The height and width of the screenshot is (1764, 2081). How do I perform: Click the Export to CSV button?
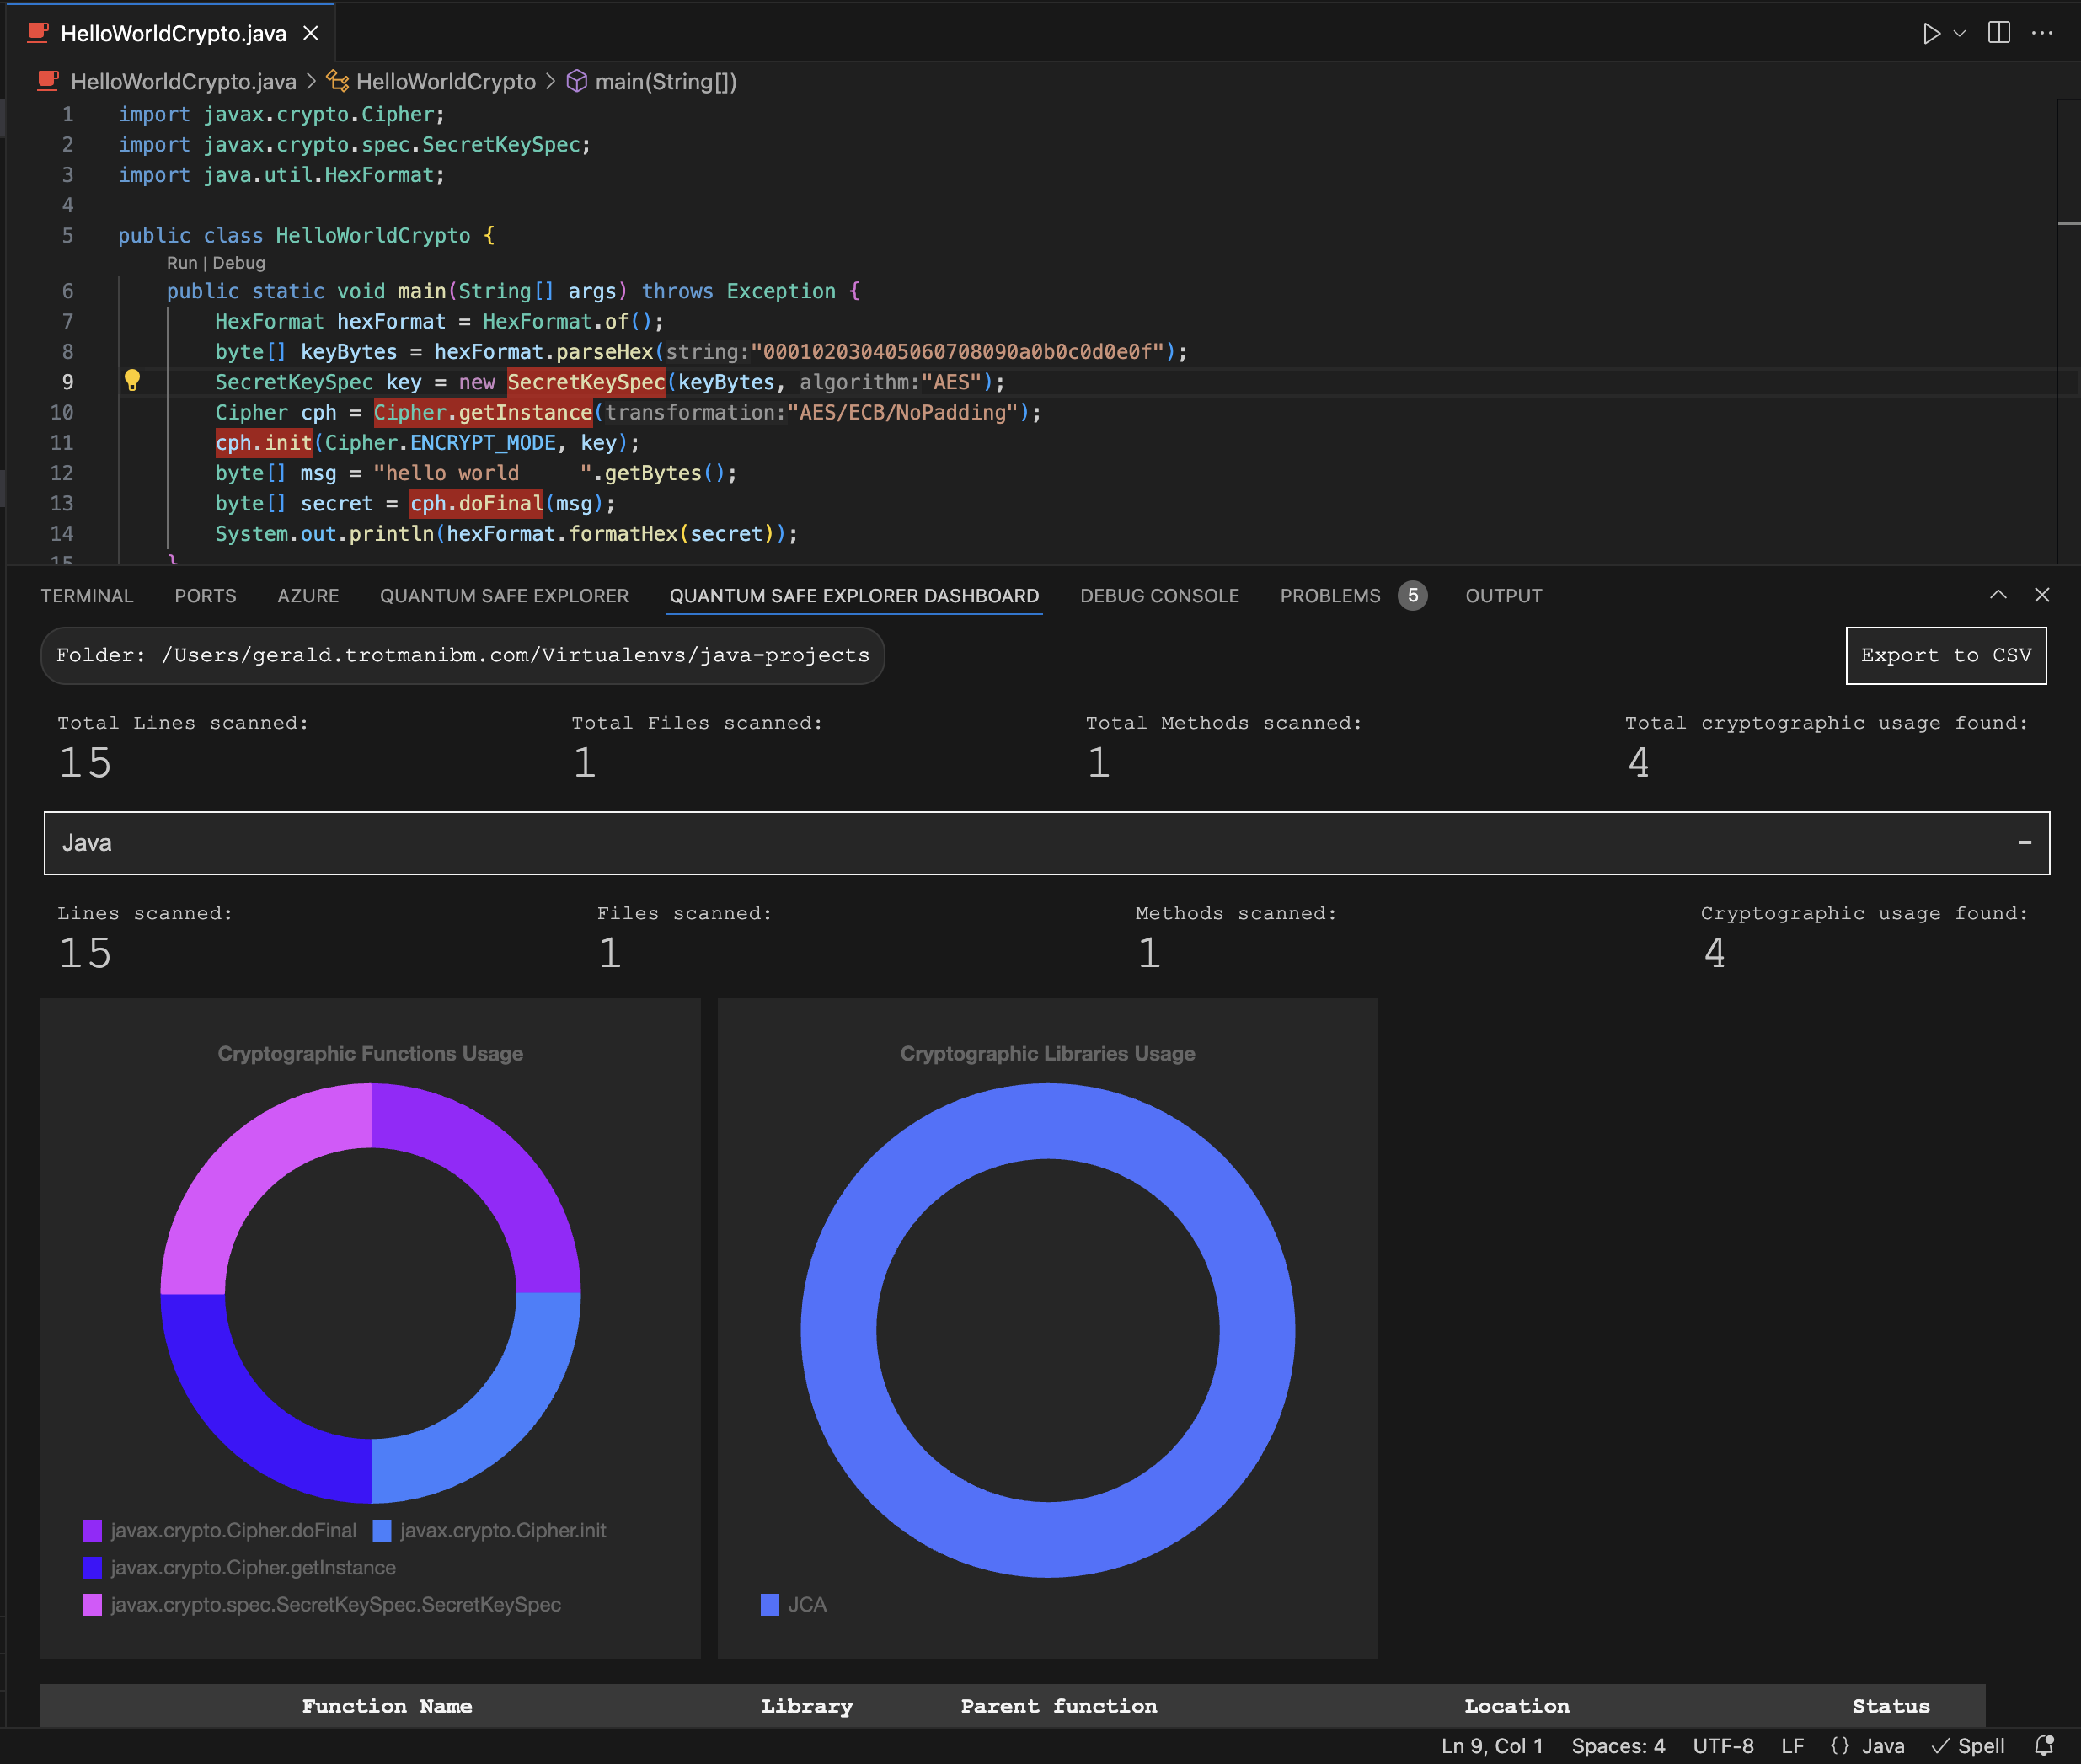pos(1945,655)
